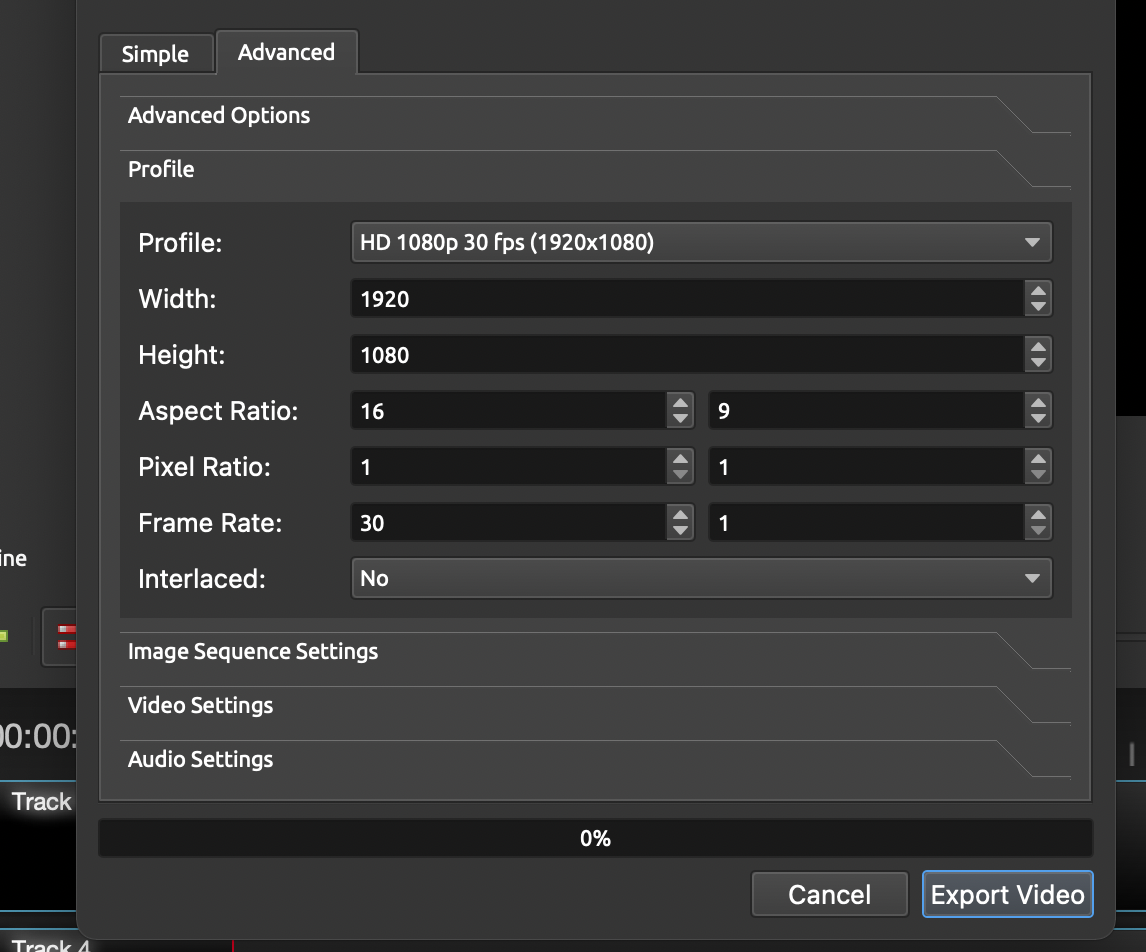Increment Frame Rate numerator value
The image size is (1146, 952).
pos(680,514)
